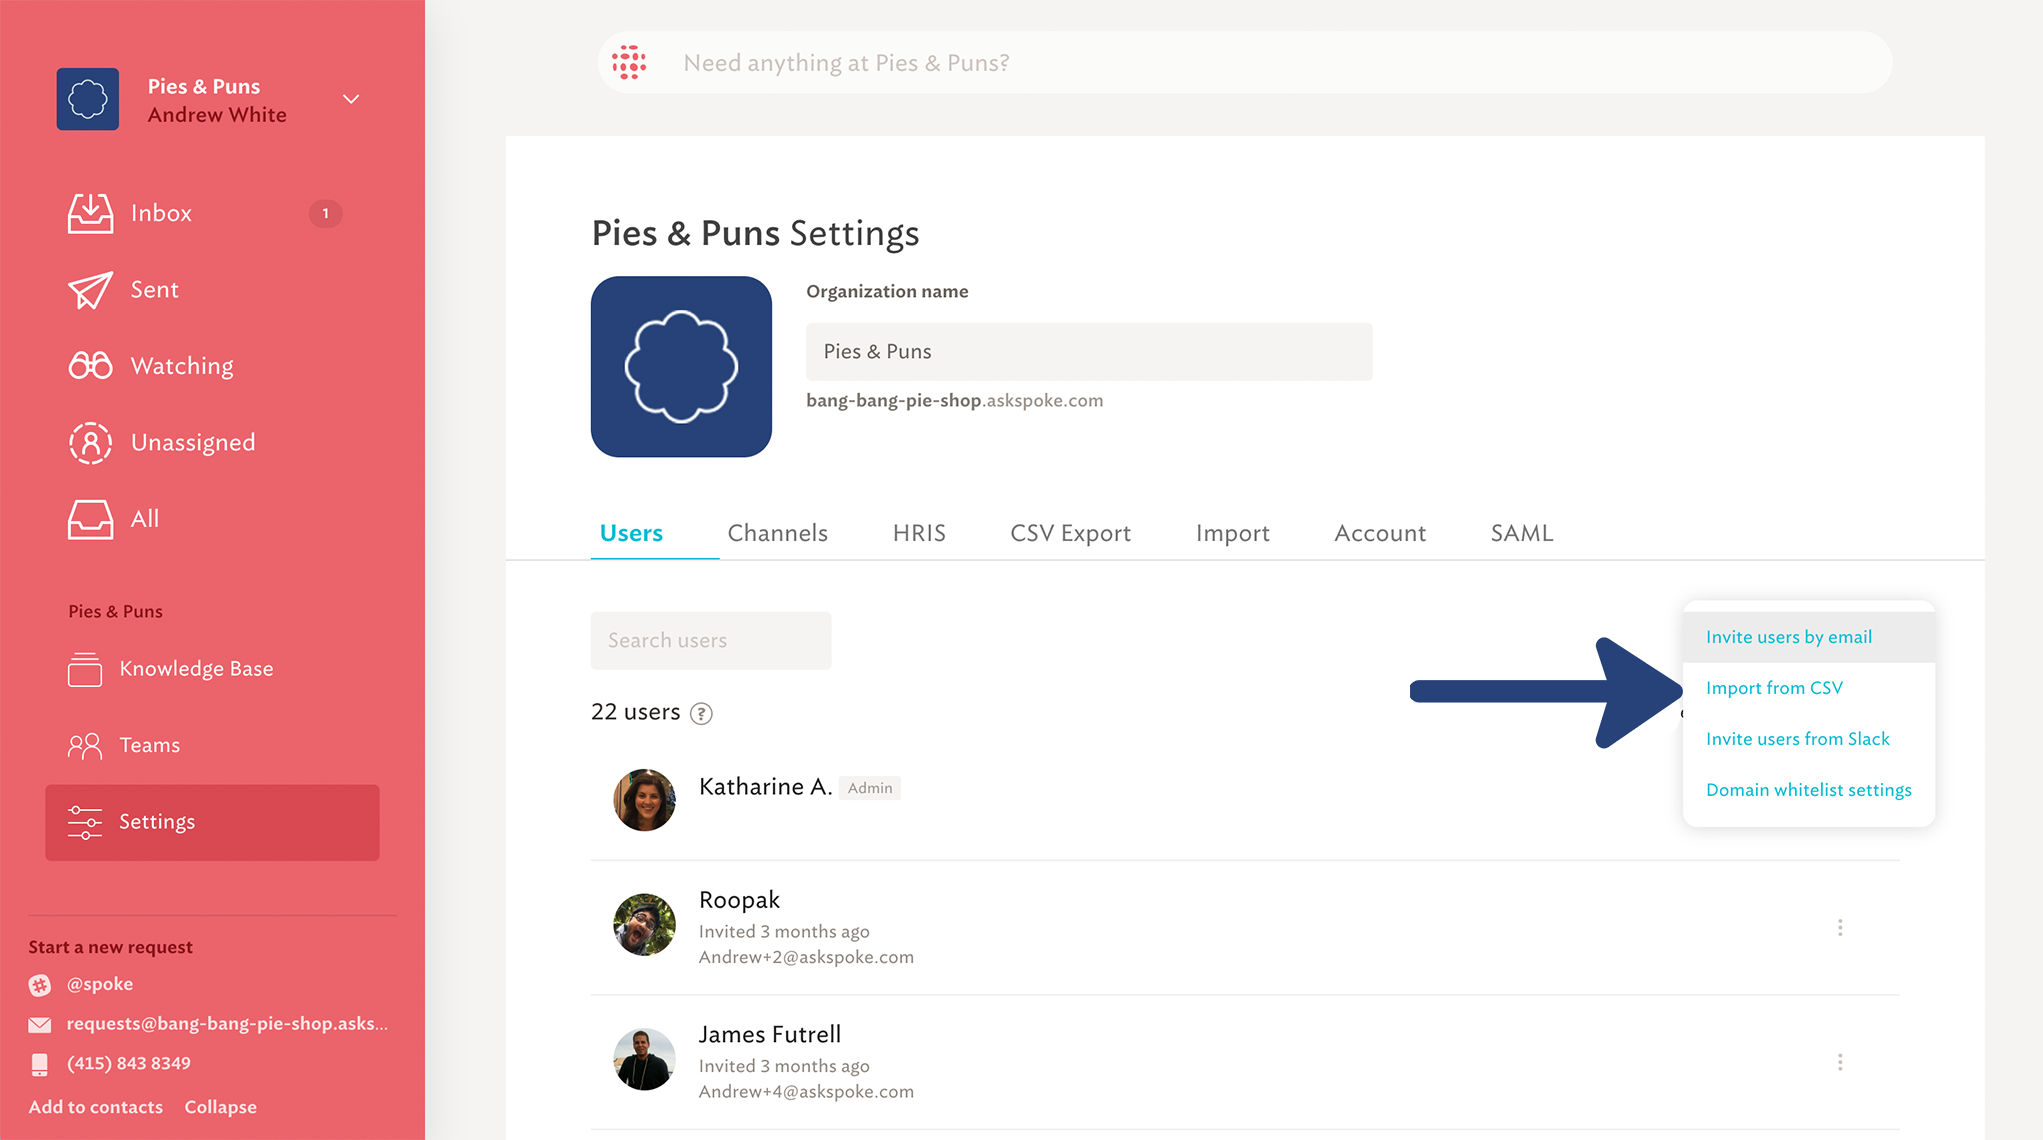Open the Import tab
Image resolution: width=2043 pixels, height=1140 pixels.
pyautogui.click(x=1232, y=533)
